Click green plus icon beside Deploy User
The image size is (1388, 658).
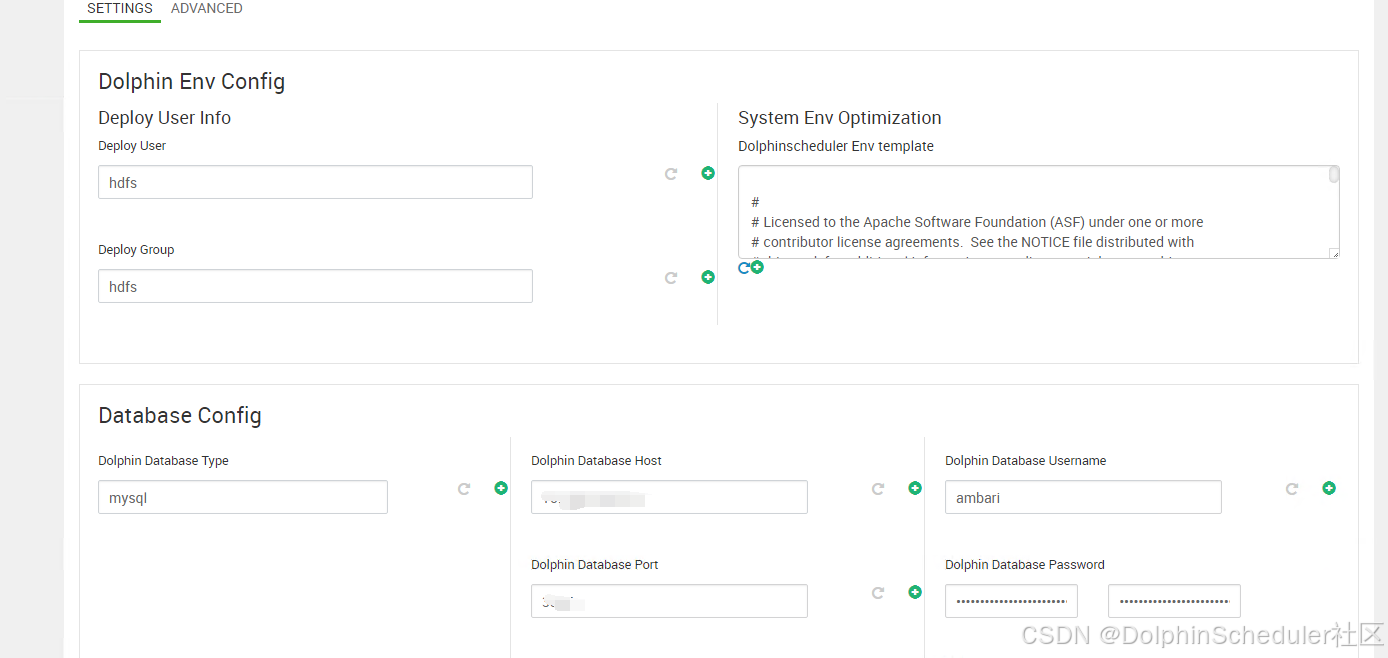pyautogui.click(x=708, y=173)
